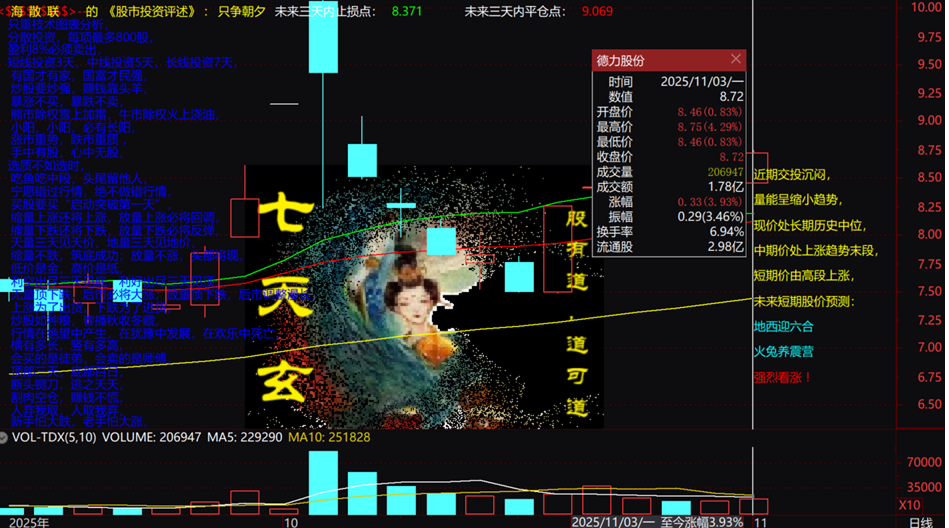The image size is (949, 528).
Task: Select the 涨幅 0.33(3.93%) row
Action: click(669, 202)
